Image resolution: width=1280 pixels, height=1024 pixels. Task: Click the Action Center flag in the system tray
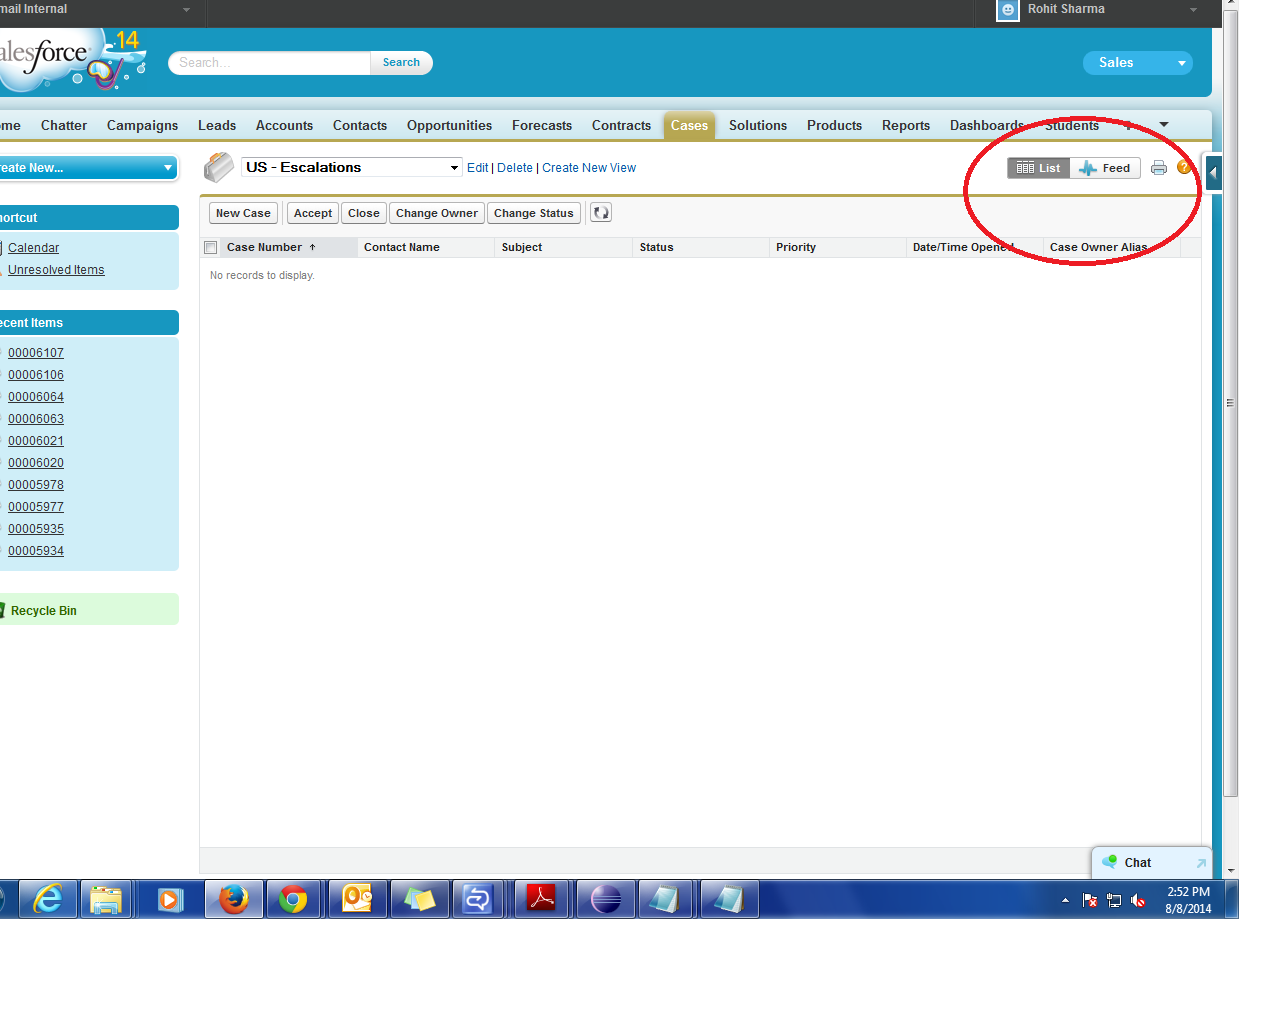tap(1090, 901)
